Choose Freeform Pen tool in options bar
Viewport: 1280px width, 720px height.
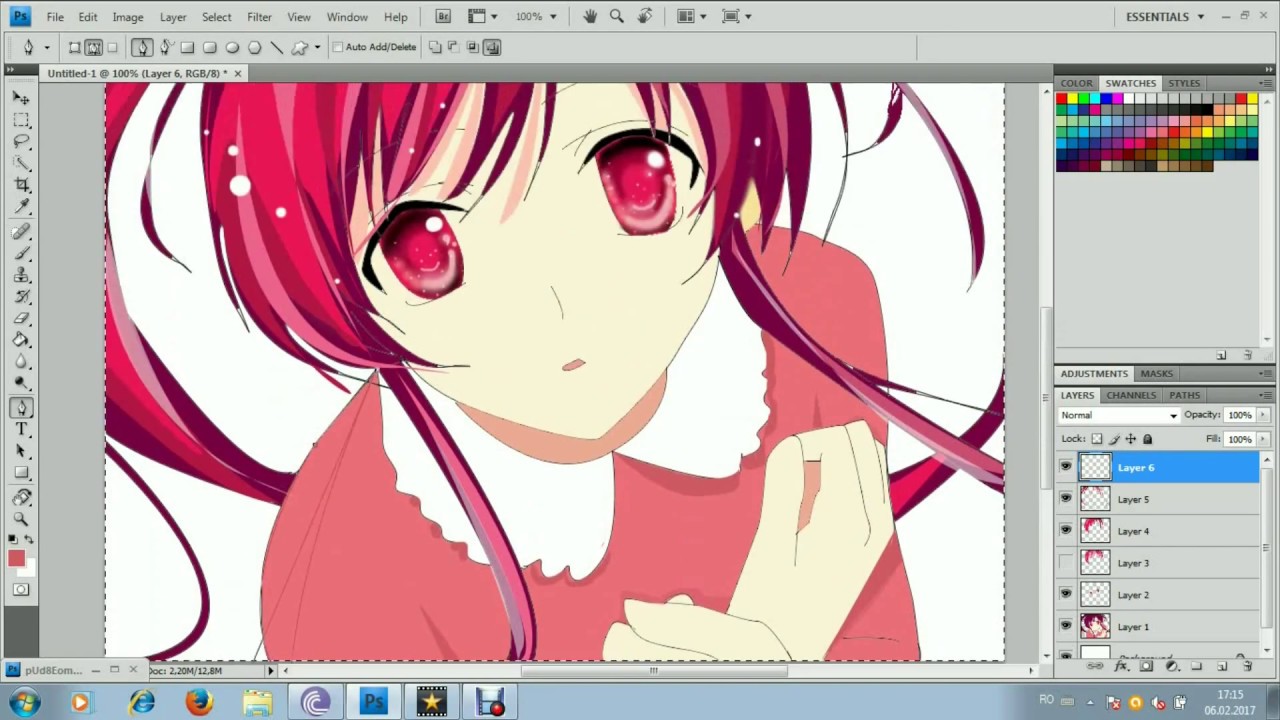coord(165,47)
